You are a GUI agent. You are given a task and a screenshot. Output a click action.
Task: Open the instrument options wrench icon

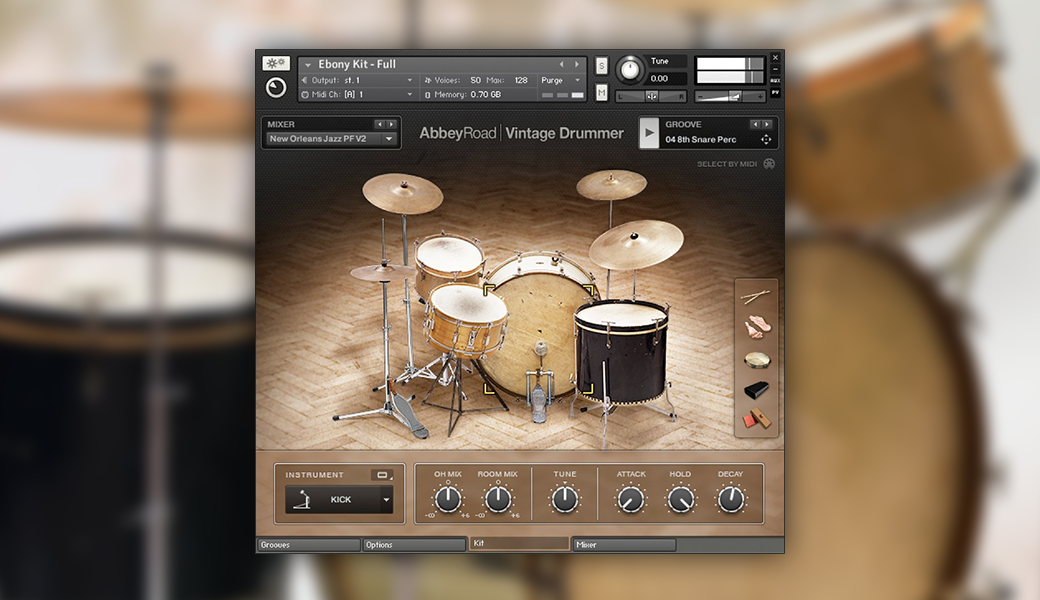[276, 64]
